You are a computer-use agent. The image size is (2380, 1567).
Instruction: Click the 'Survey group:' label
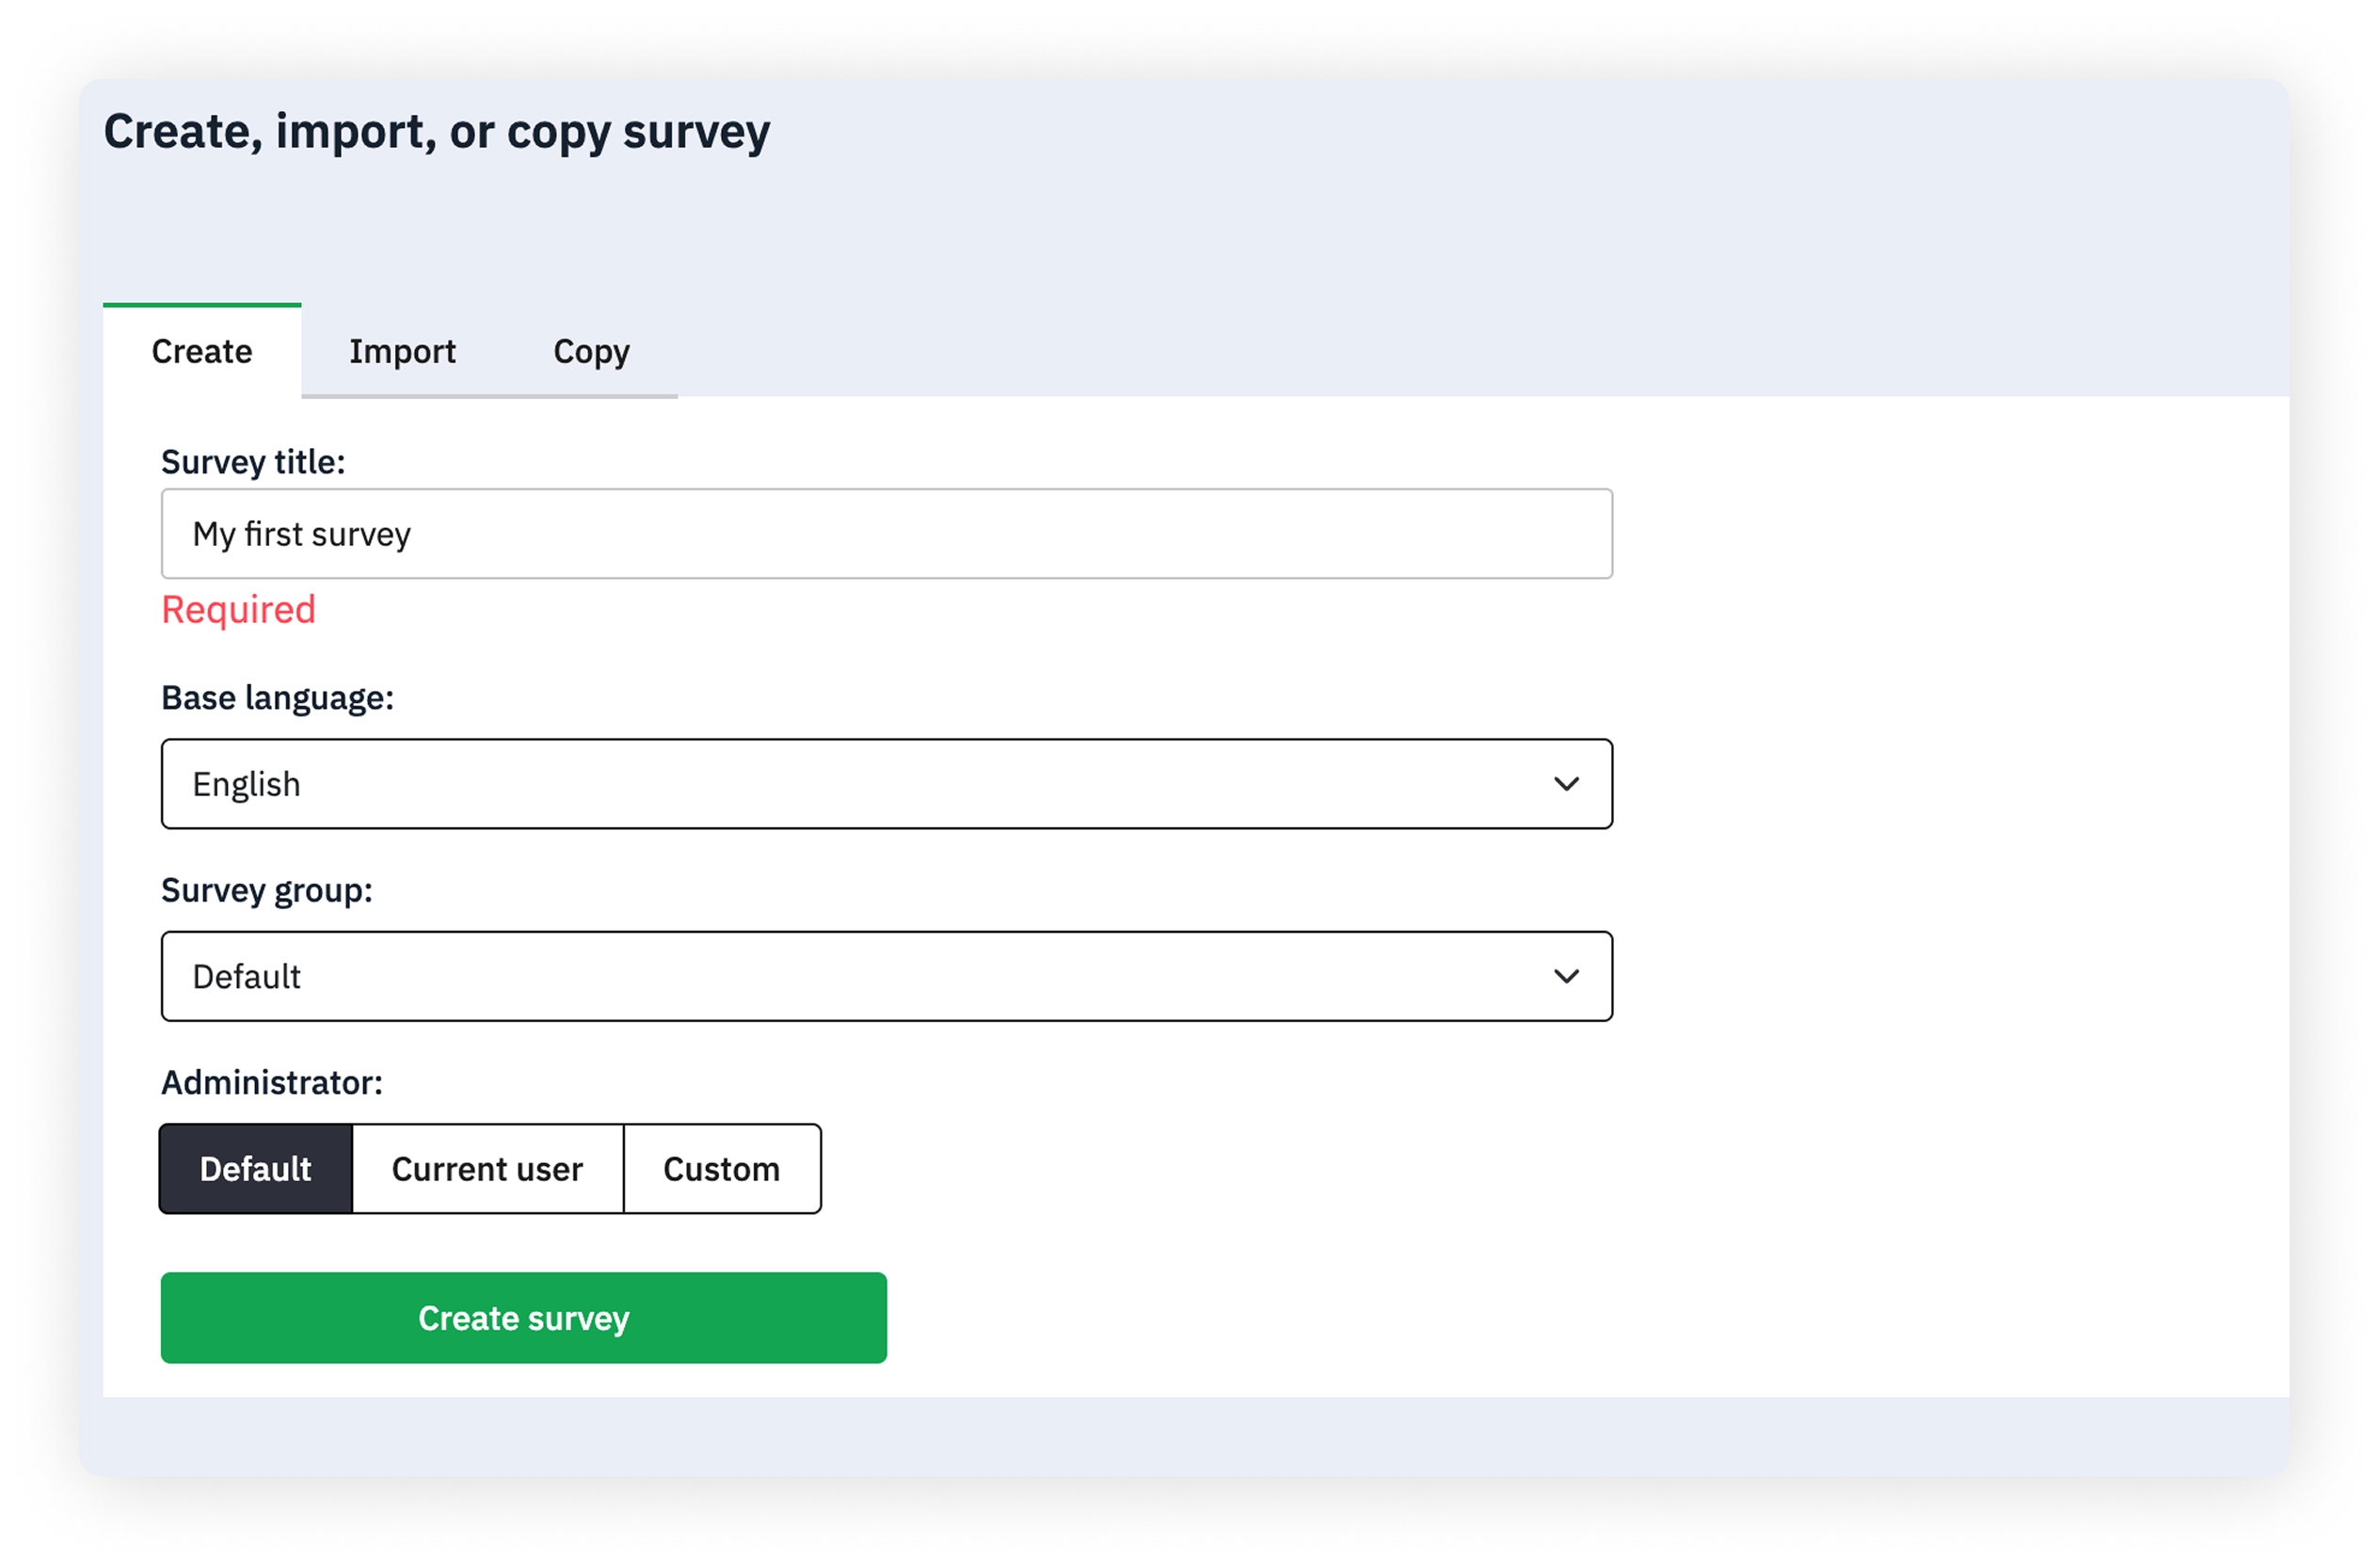pos(267,890)
